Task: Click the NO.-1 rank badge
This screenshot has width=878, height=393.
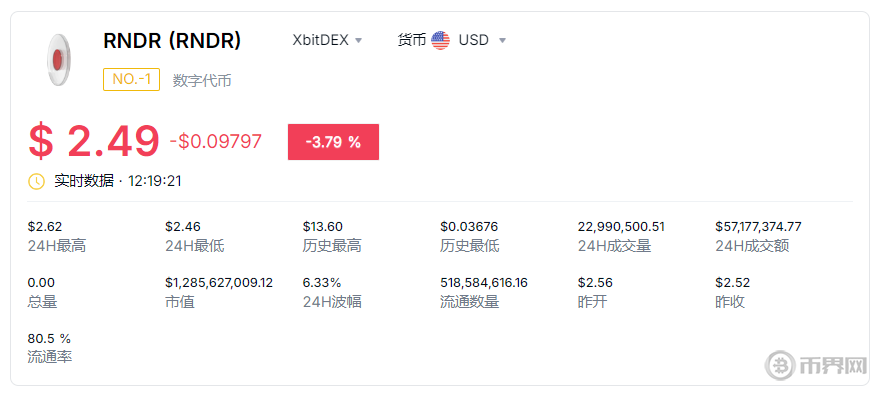Action: (x=132, y=79)
